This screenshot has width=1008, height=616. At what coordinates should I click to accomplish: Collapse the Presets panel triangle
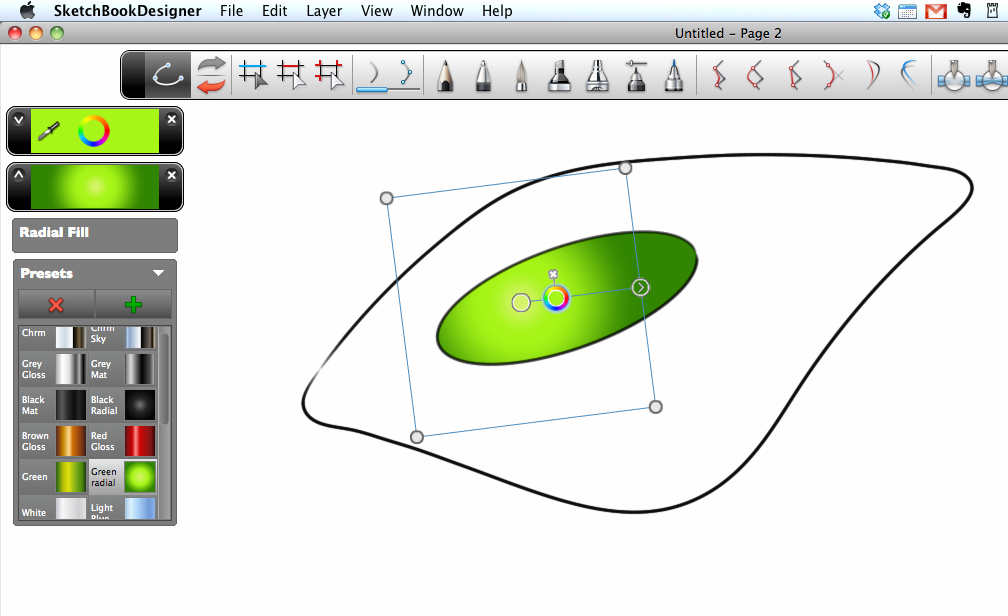click(158, 273)
